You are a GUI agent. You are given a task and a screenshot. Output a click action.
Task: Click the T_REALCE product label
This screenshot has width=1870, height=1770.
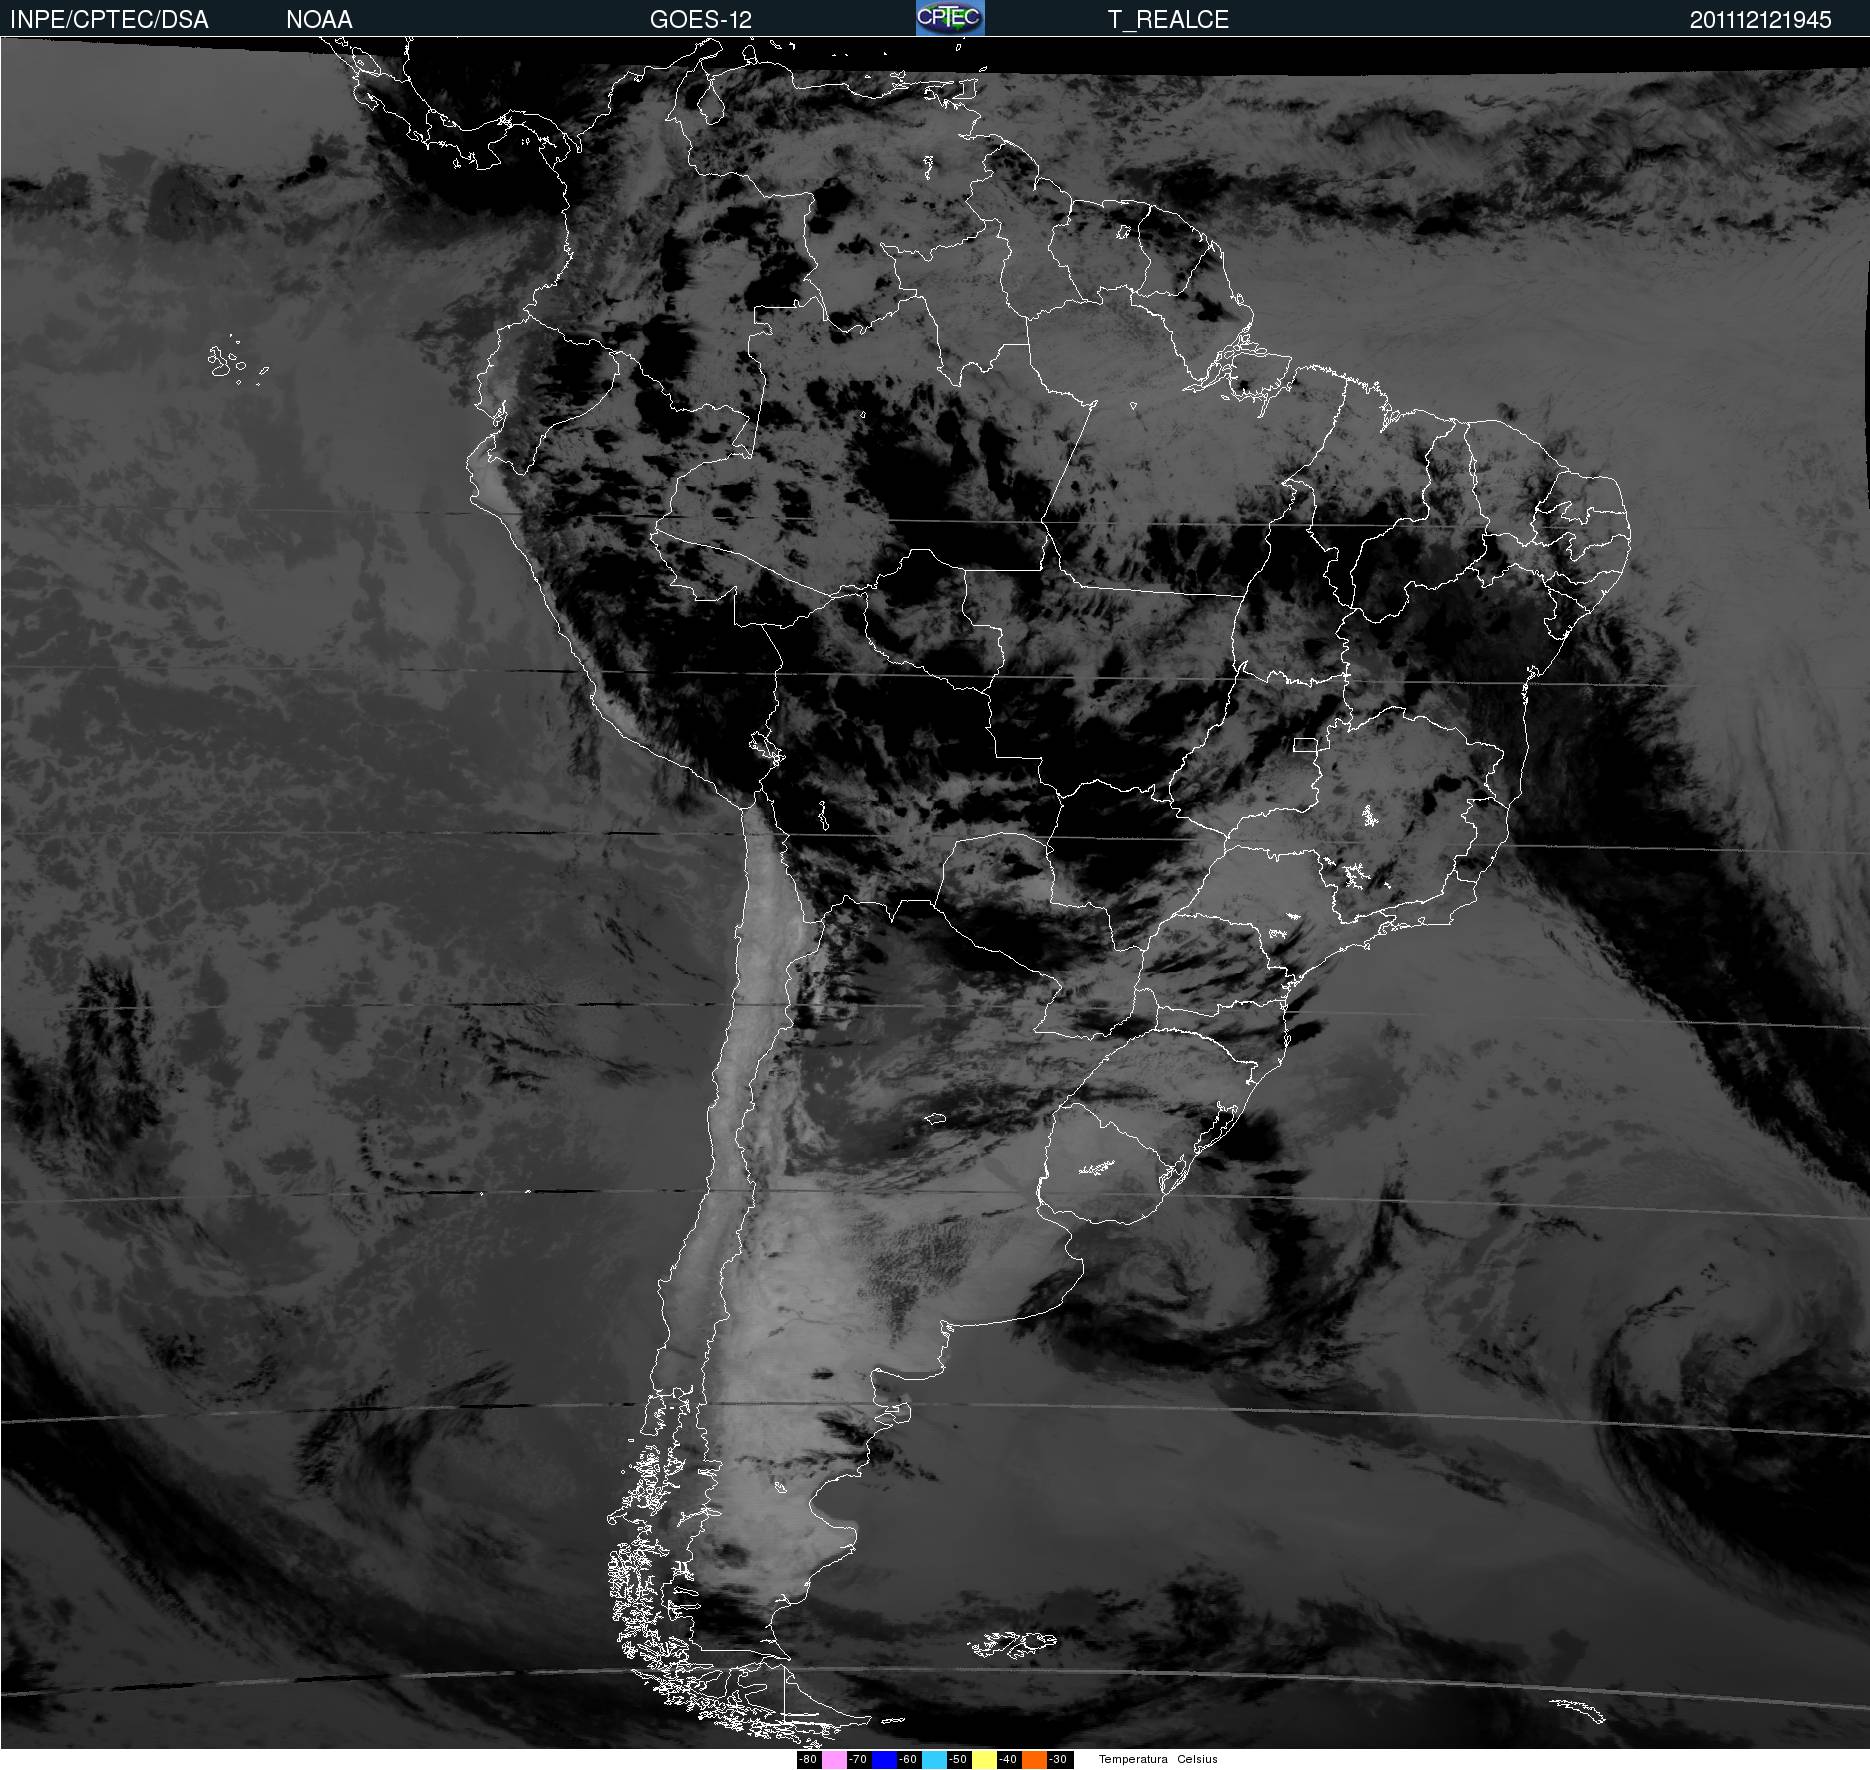pyautogui.click(x=1168, y=20)
